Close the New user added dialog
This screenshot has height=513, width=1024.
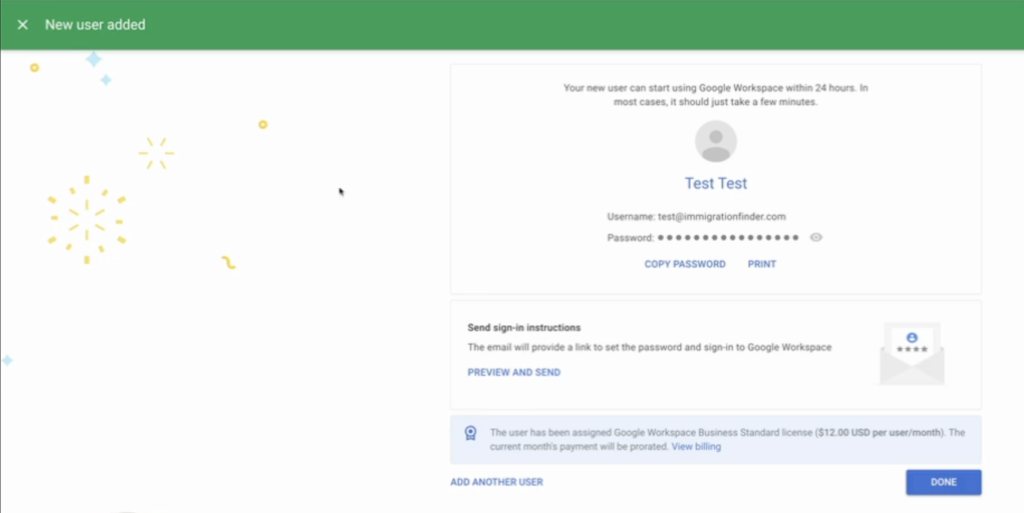tap(22, 24)
